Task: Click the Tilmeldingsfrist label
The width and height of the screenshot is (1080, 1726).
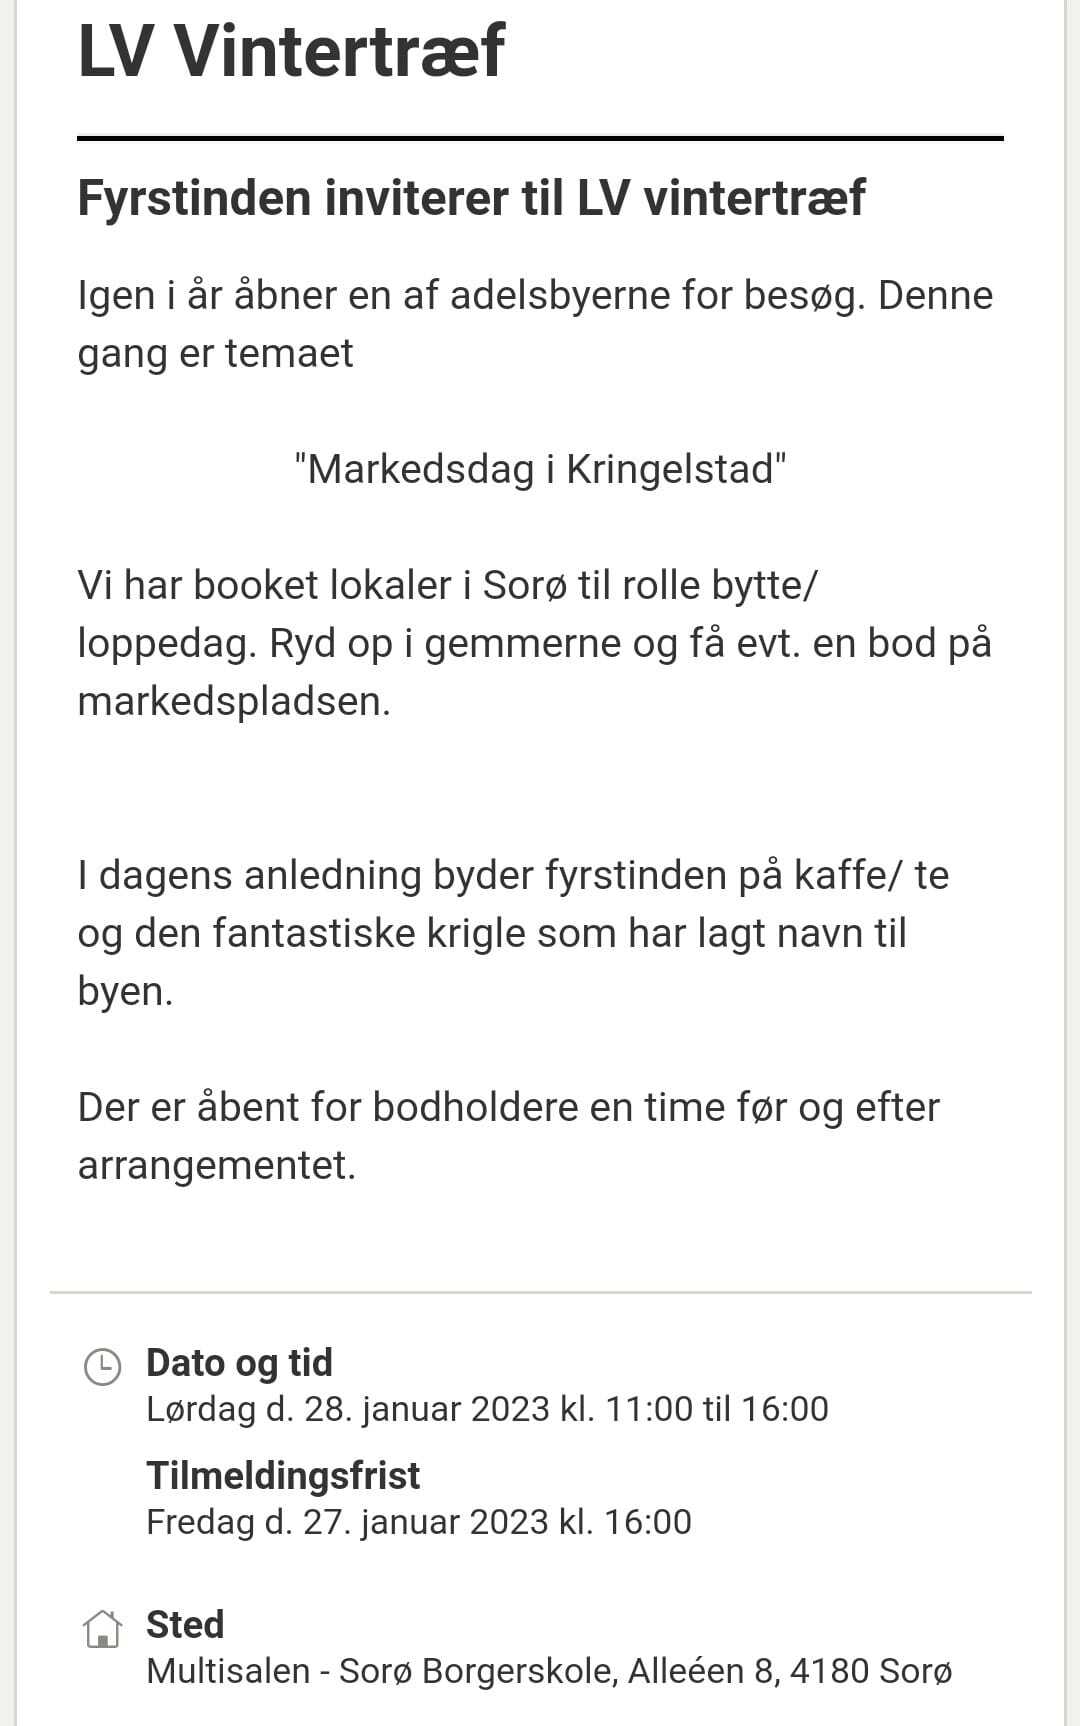Action: (x=283, y=1475)
